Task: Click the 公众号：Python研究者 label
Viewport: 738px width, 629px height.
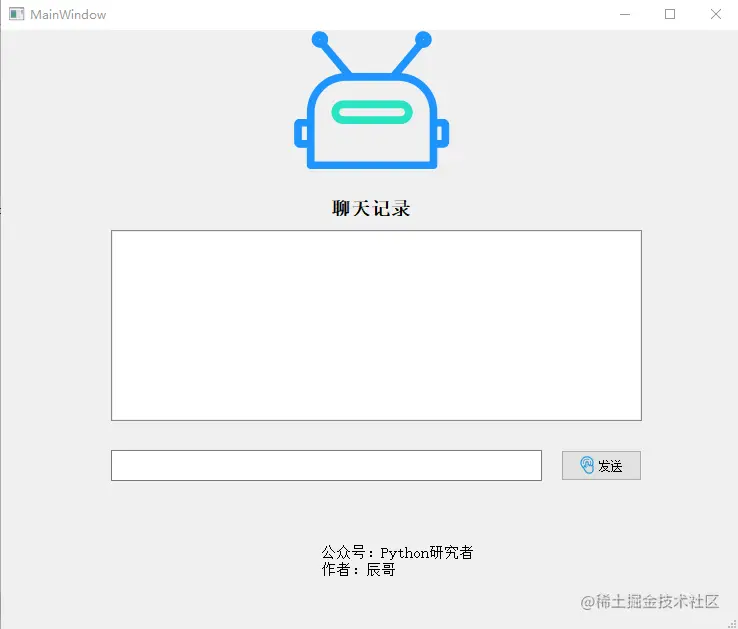Action: (x=397, y=552)
